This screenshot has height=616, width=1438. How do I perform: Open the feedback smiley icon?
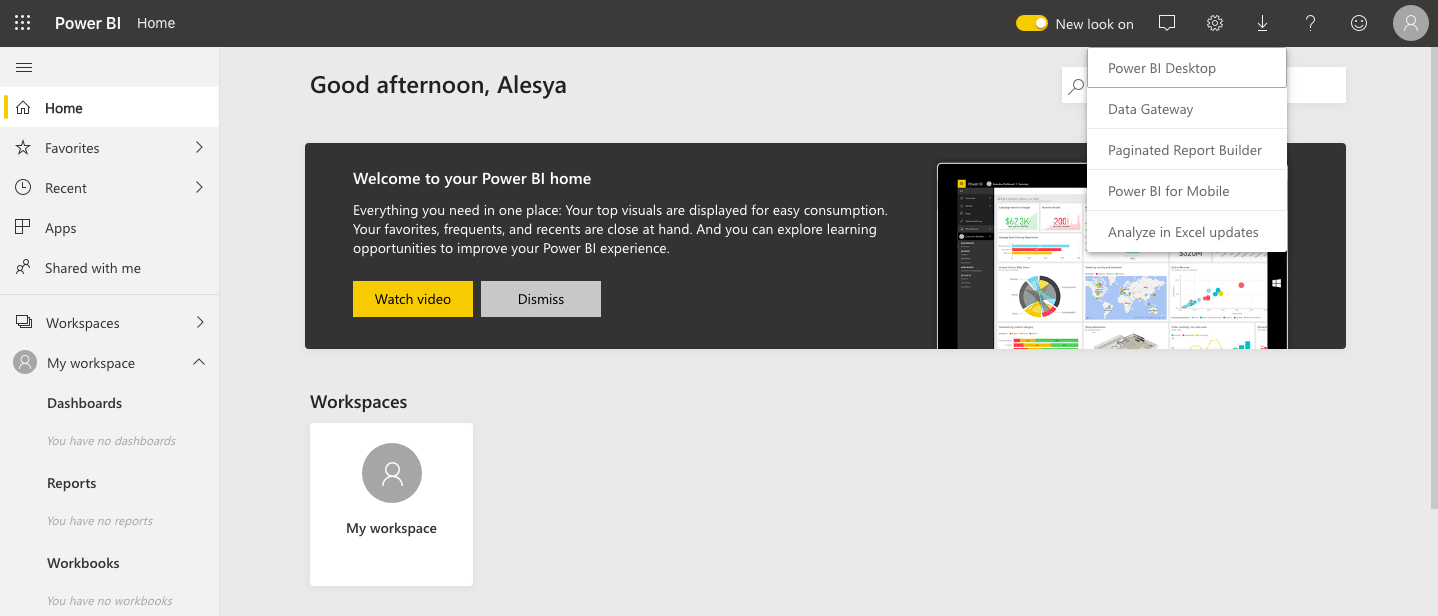tap(1358, 22)
